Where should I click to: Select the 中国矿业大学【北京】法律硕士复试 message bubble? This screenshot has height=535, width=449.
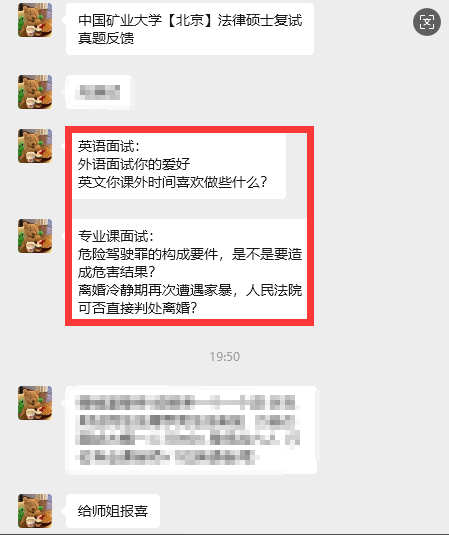pos(190,29)
